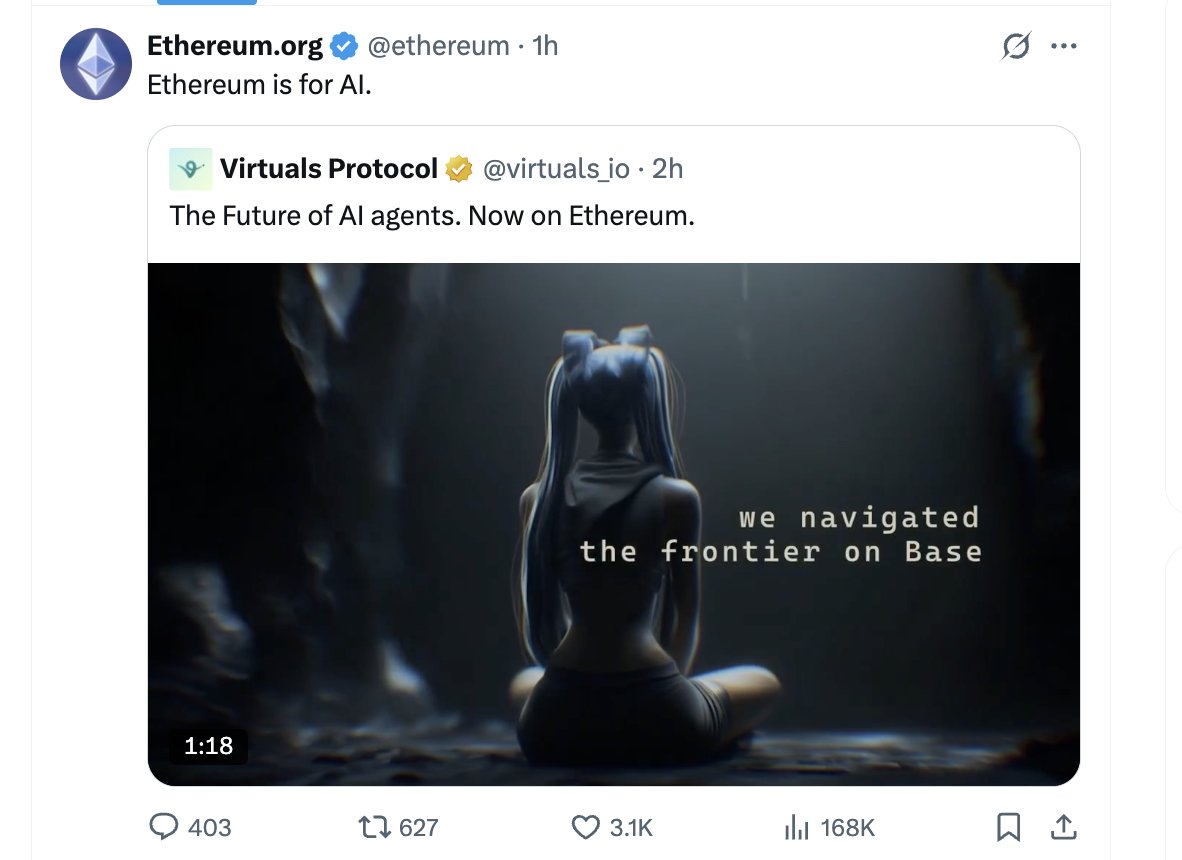
Task: Click the Ethereum.org display name
Action: point(234,46)
